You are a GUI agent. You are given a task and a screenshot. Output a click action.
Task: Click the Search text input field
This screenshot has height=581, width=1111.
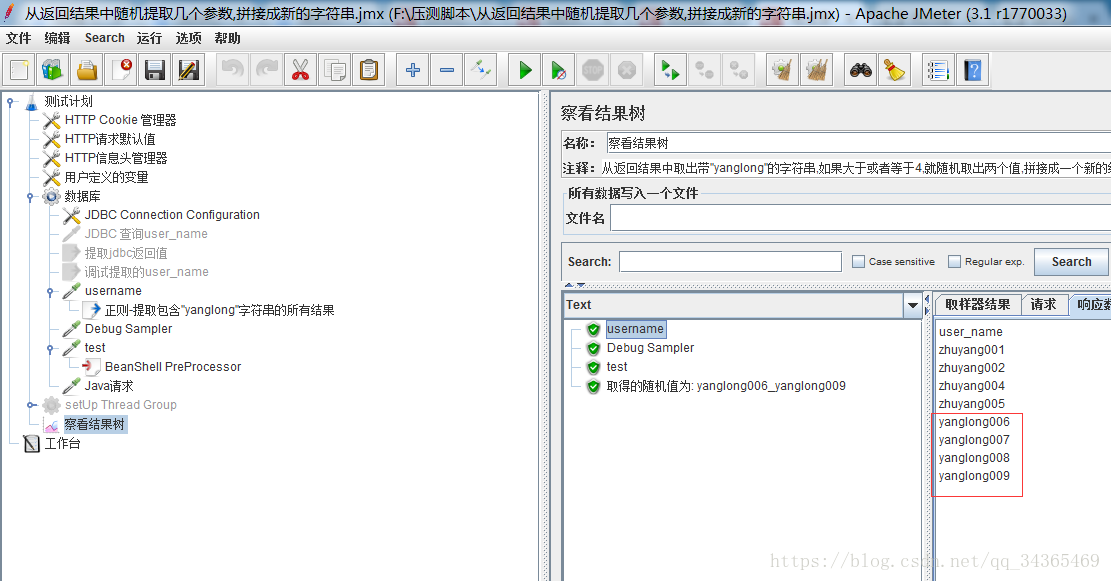point(730,261)
